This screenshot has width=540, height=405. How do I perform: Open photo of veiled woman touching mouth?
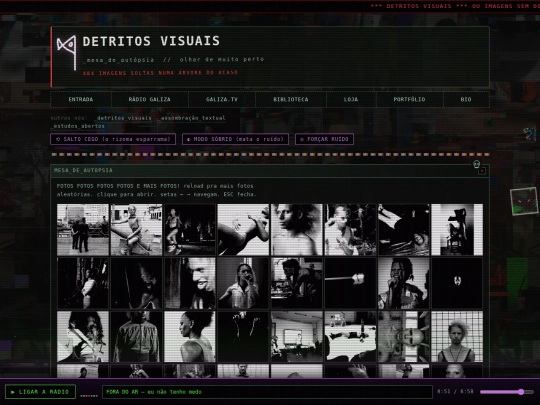(x=243, y=283)
